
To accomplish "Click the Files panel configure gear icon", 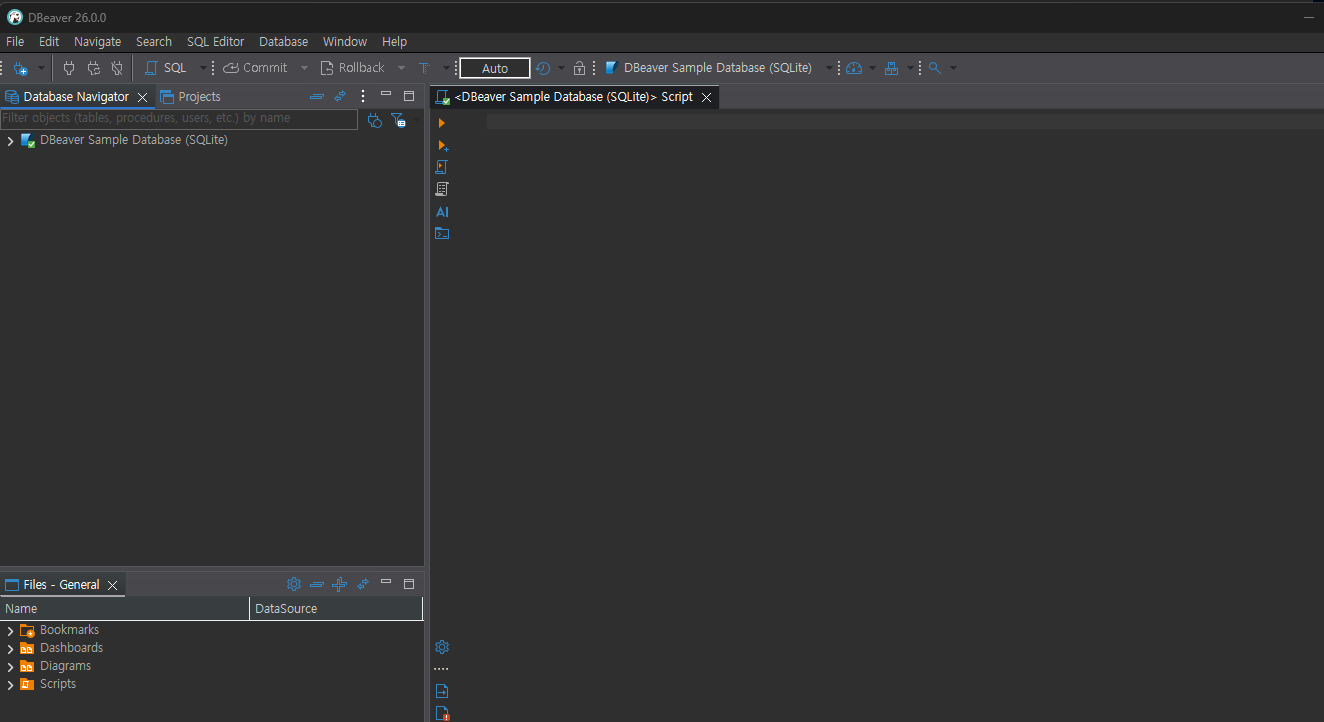I will (294, 584).
